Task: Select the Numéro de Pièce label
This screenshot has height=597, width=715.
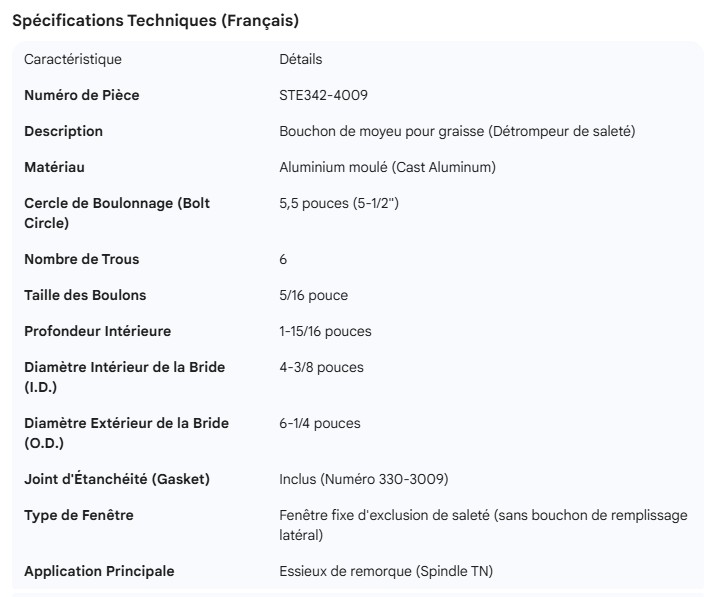Action: (82, 95)
